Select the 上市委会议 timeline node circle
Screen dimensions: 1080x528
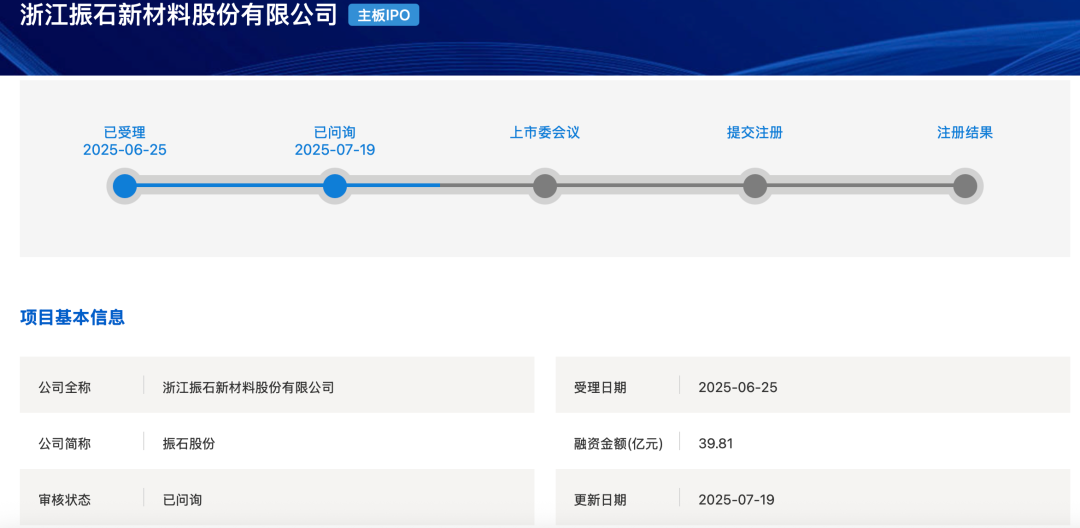[x=545, y=186]
